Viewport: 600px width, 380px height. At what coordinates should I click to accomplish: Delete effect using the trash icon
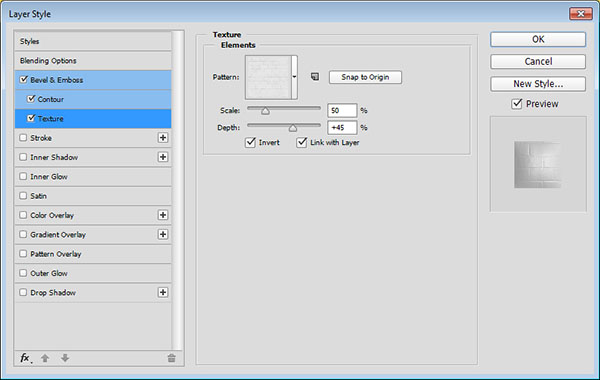(171, 358)
